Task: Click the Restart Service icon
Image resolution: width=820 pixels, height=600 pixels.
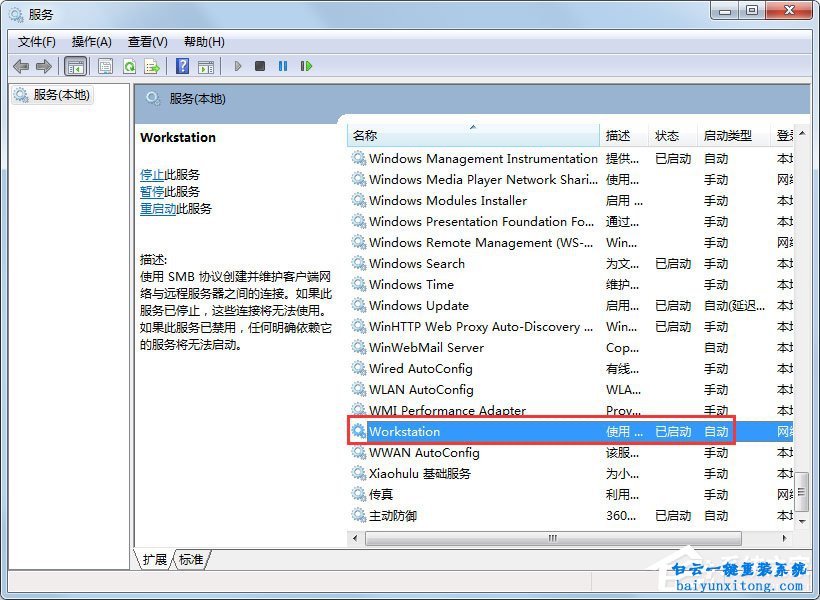Action: point(307,65)
